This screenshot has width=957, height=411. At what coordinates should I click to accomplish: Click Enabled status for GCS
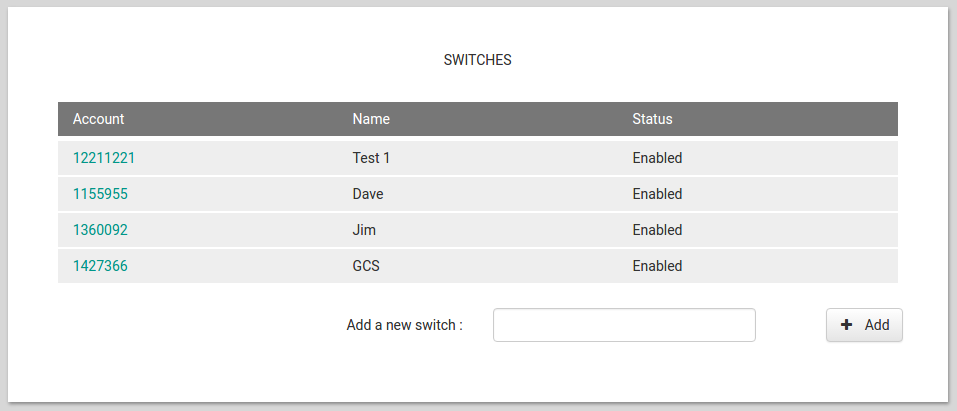click(x=657, y=266)
